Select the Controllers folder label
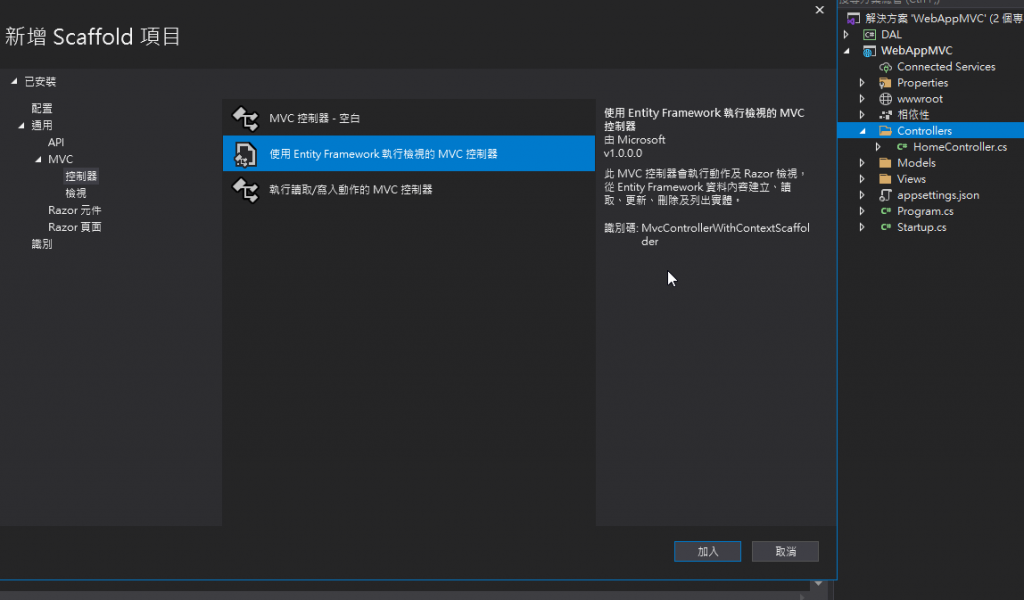The height and width of the screenshot is (600, 1024). (x=924, y=131)
